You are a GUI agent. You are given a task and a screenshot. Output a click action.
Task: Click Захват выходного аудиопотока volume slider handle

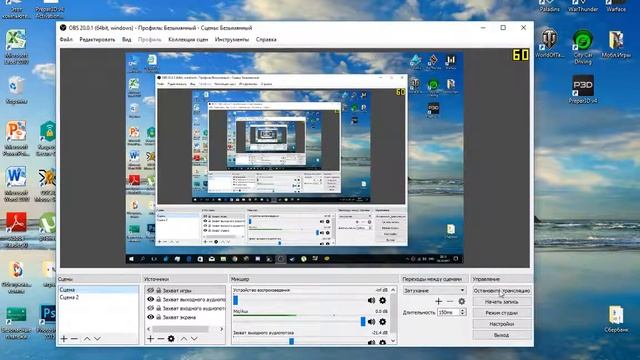291,341
